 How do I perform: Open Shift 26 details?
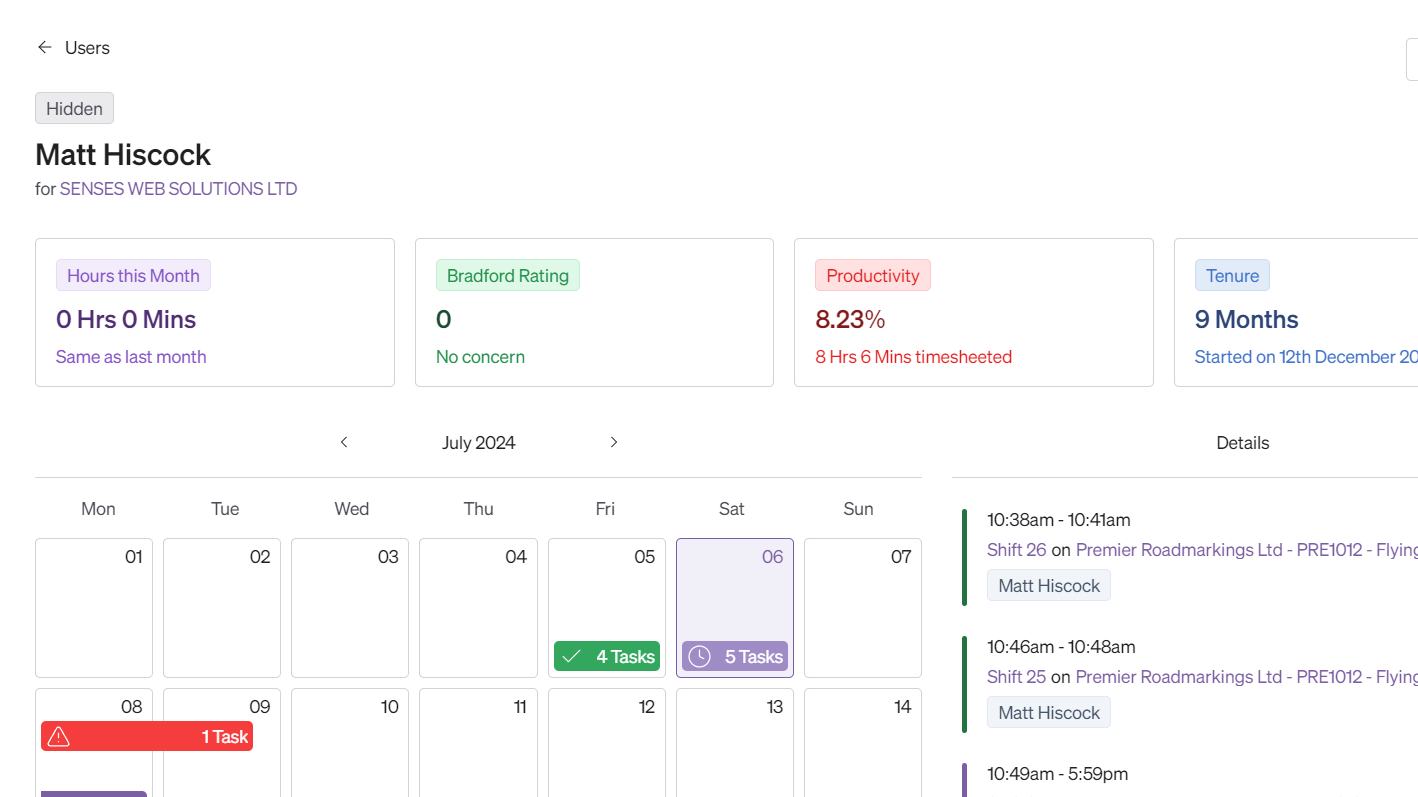1016,549
